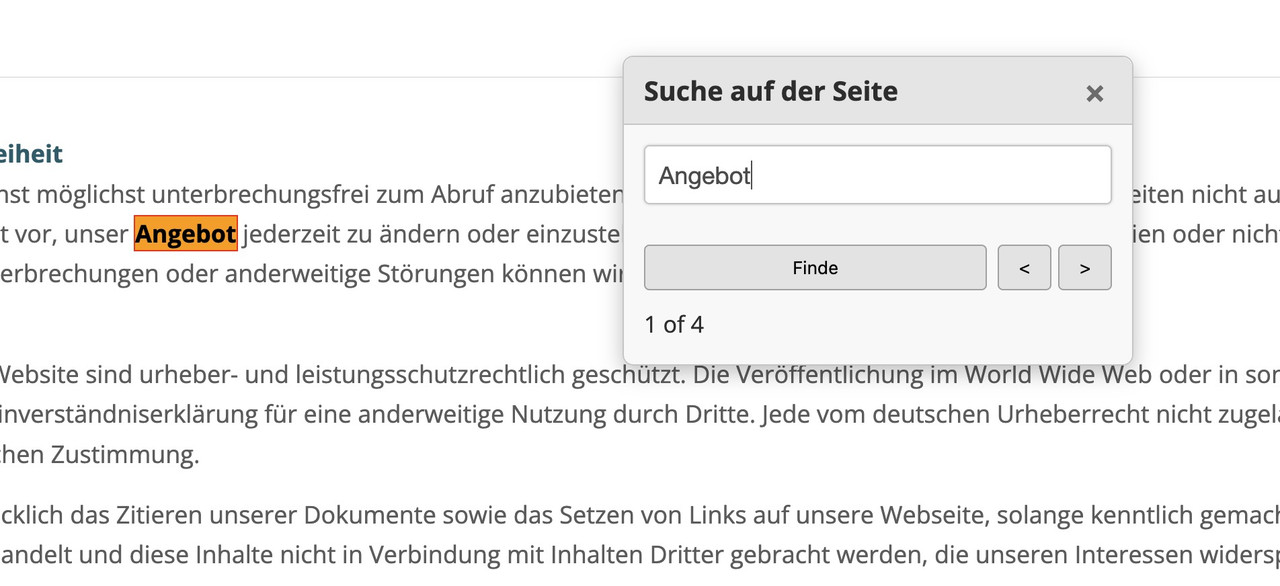The width and height of the screenshot is (1280, 586).
Task: Jump to next match with the > button
Action: tap(1084, 268)
